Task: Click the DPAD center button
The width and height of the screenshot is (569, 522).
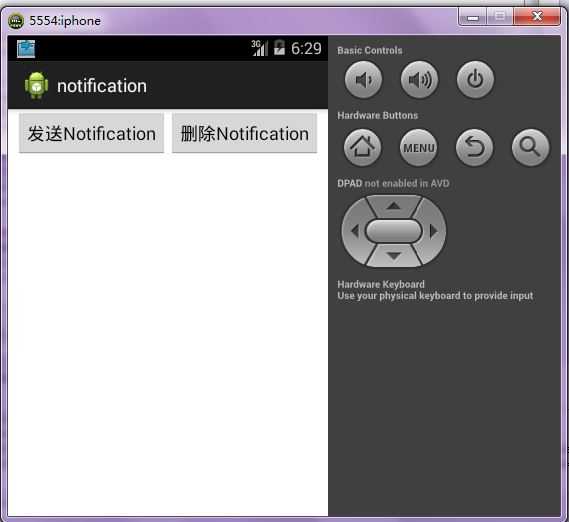Action: (394, 231)
